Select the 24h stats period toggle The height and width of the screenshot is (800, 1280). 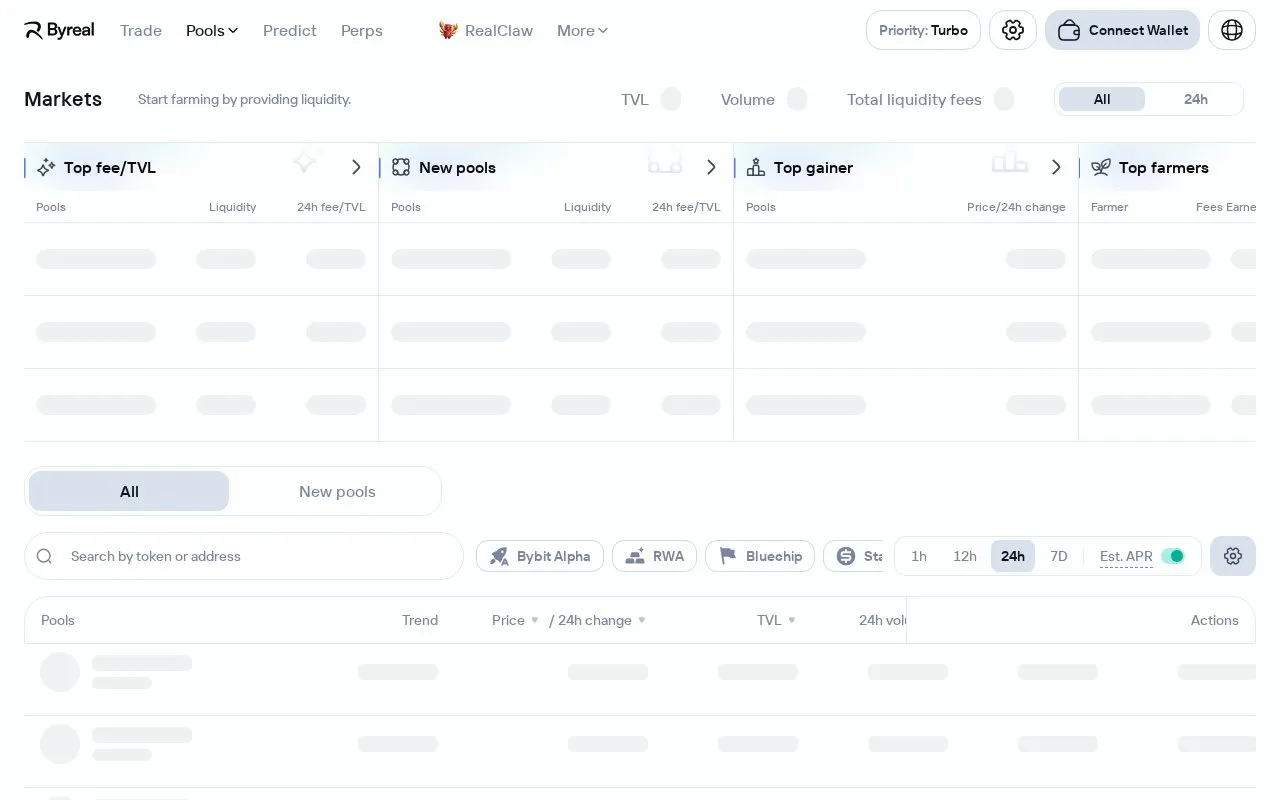[x=1196, y=99]
